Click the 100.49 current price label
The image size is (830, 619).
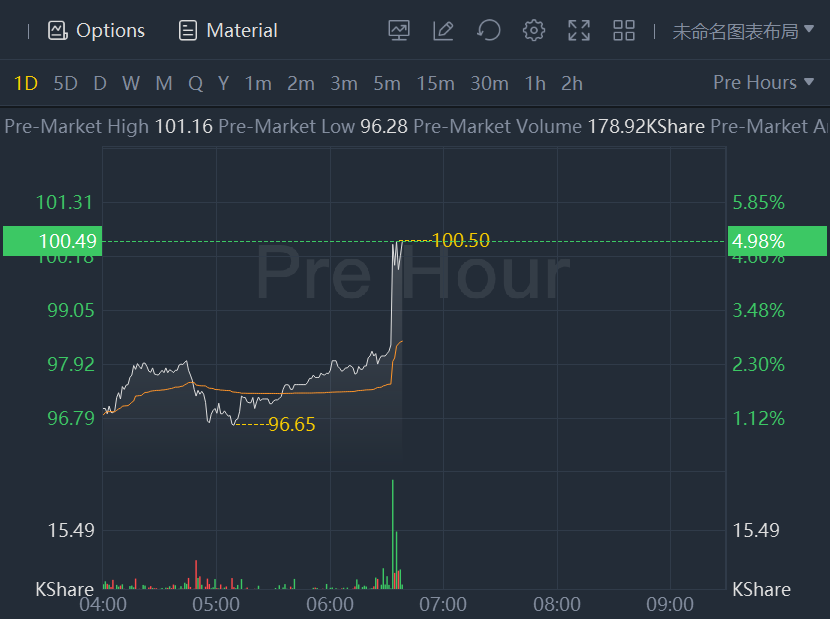pos(51,241)
